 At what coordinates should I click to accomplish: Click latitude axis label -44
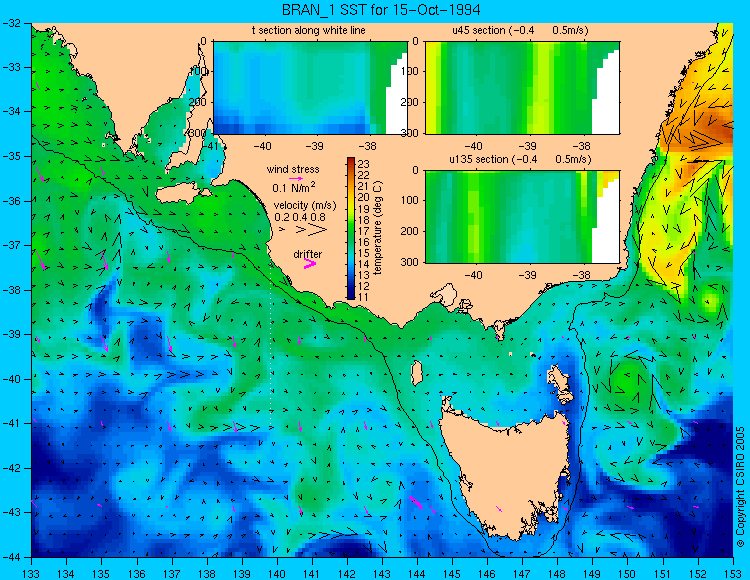11,557
